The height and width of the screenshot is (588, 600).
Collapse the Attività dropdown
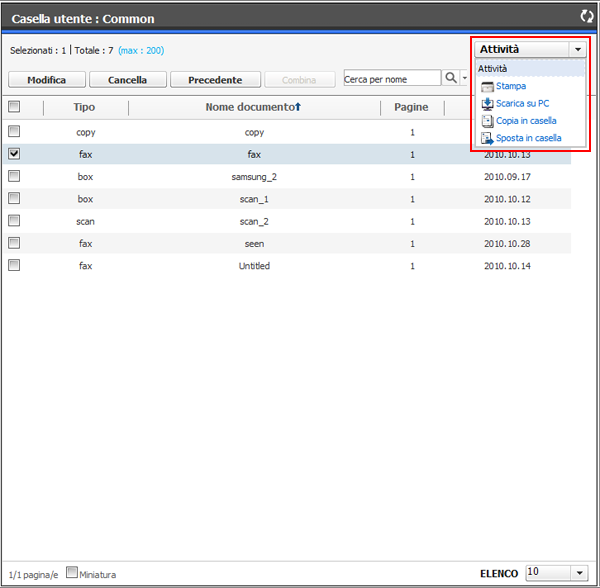click(x=577, y=49)
